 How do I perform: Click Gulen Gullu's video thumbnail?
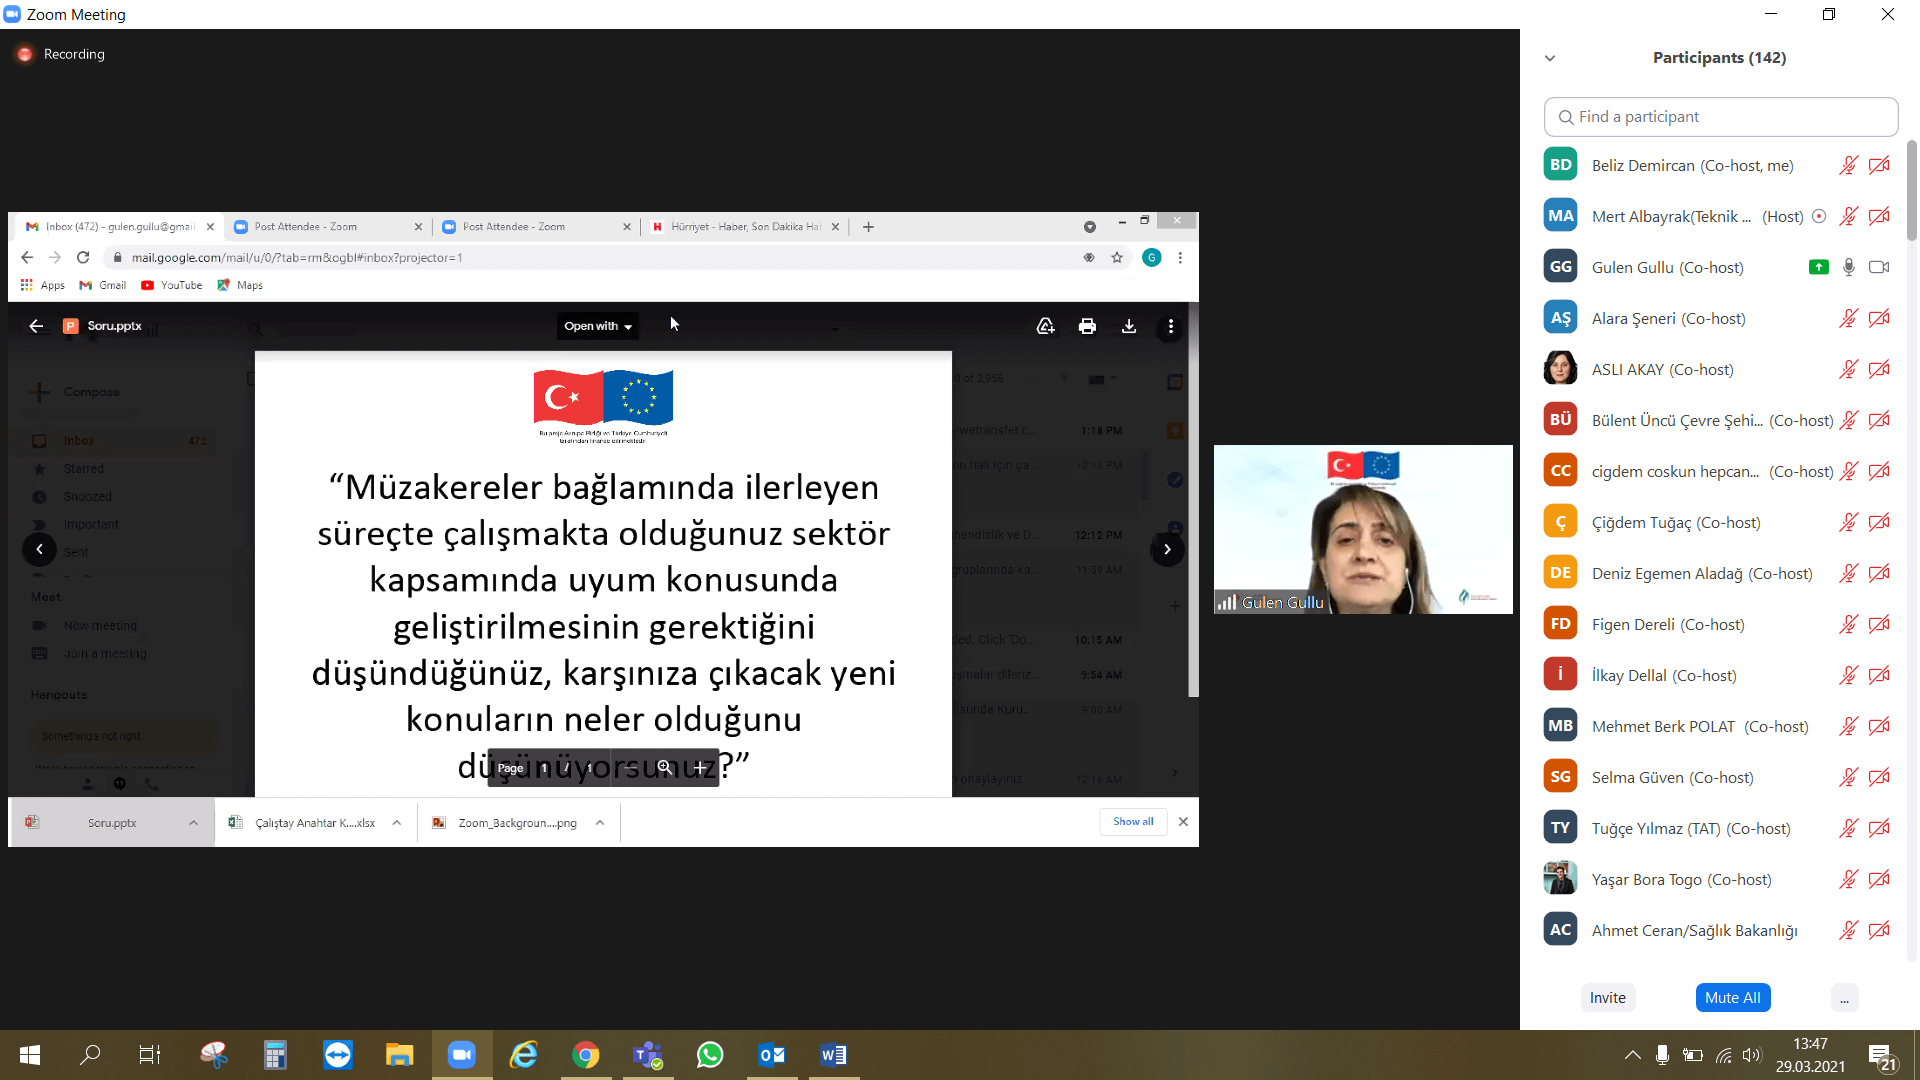tap(1363, 529)
